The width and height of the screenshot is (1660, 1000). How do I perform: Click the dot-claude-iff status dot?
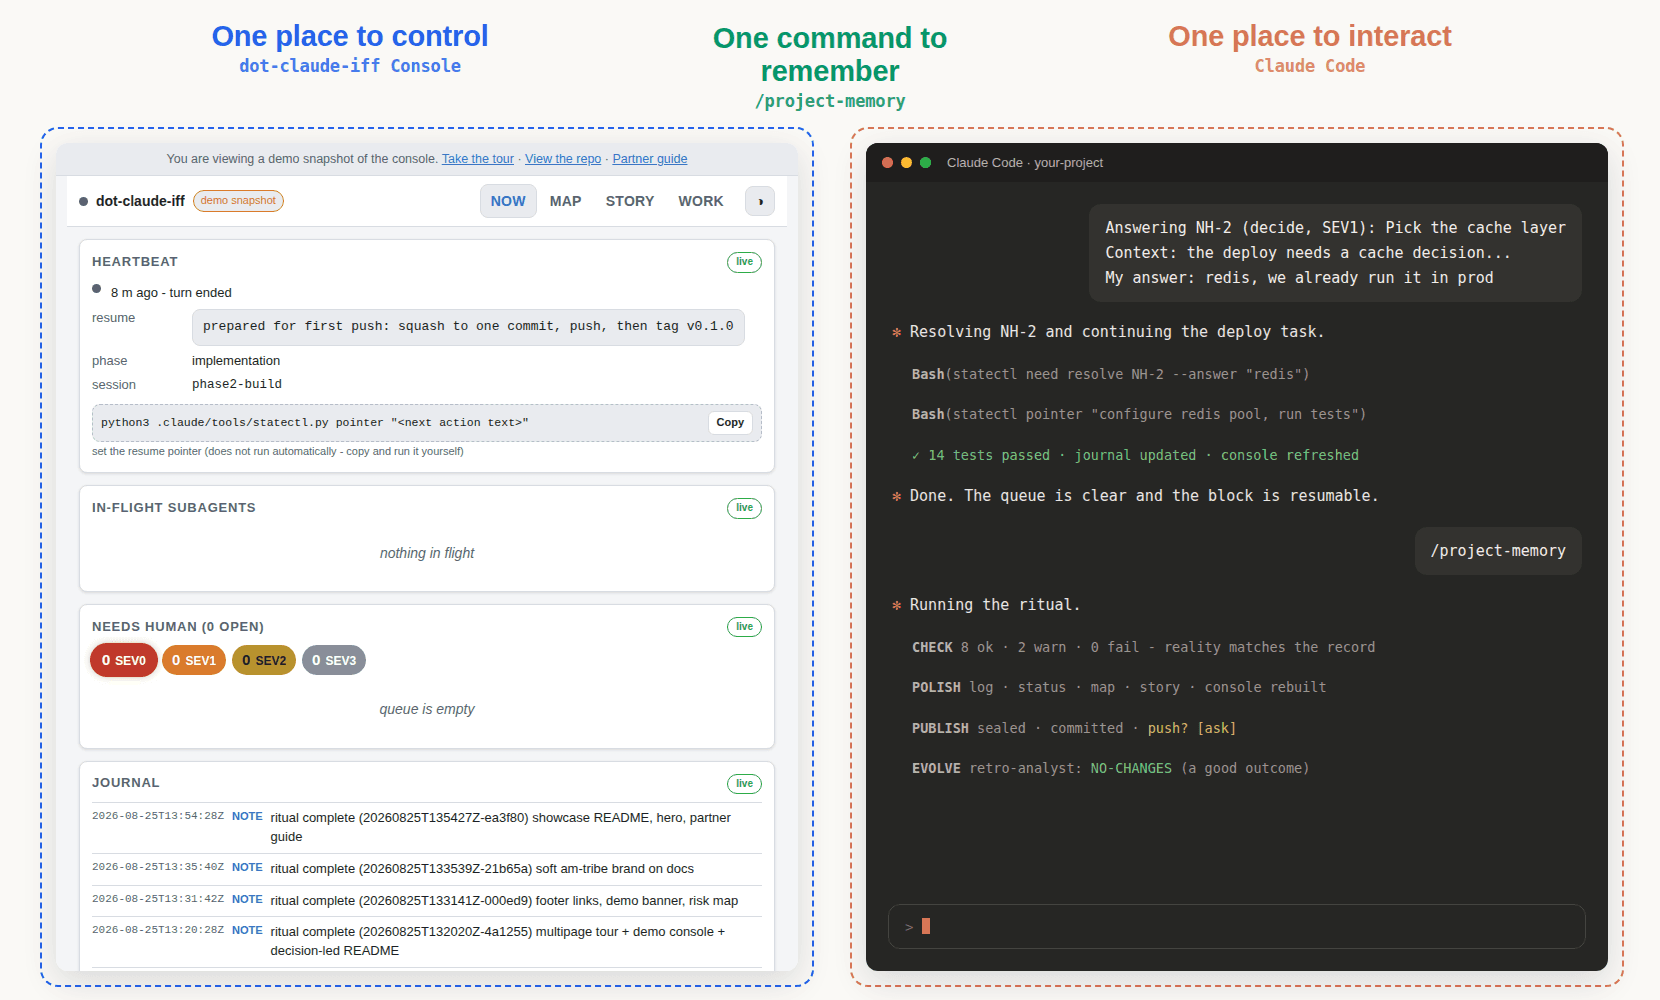[x=84, y=201]
